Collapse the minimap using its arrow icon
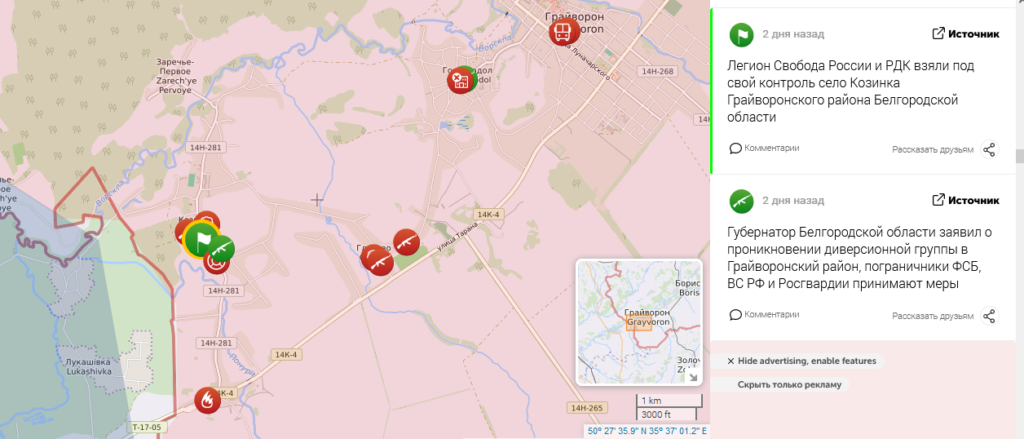The width and height of the screenshot is (1024, 439). click(x=693, y=376)
